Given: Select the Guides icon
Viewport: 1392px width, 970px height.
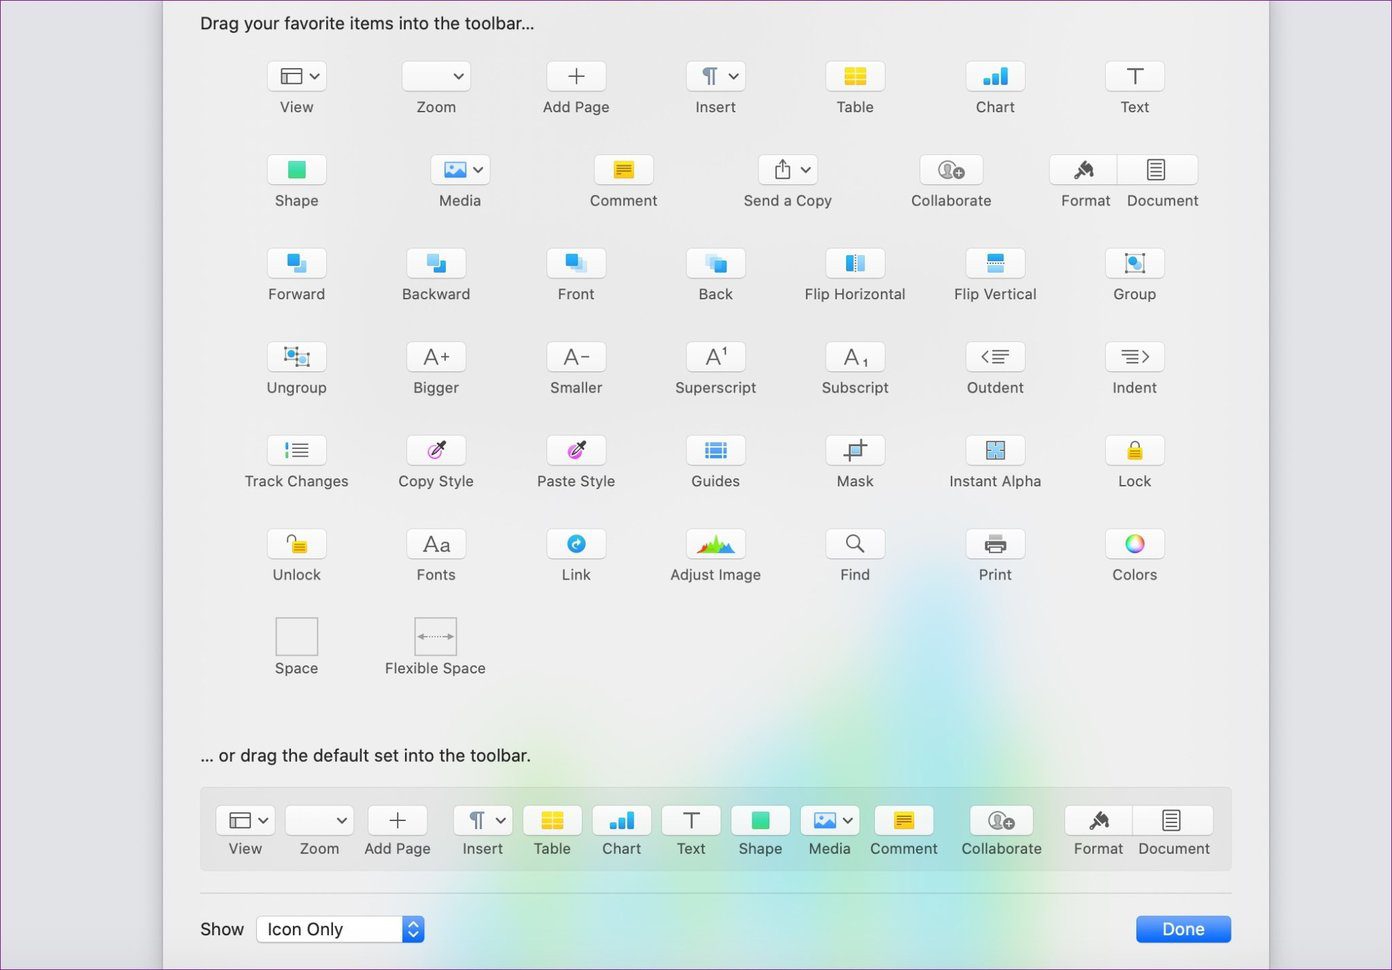Looking at the screenshot, I should pyautogui.click(x=716, y=450).
